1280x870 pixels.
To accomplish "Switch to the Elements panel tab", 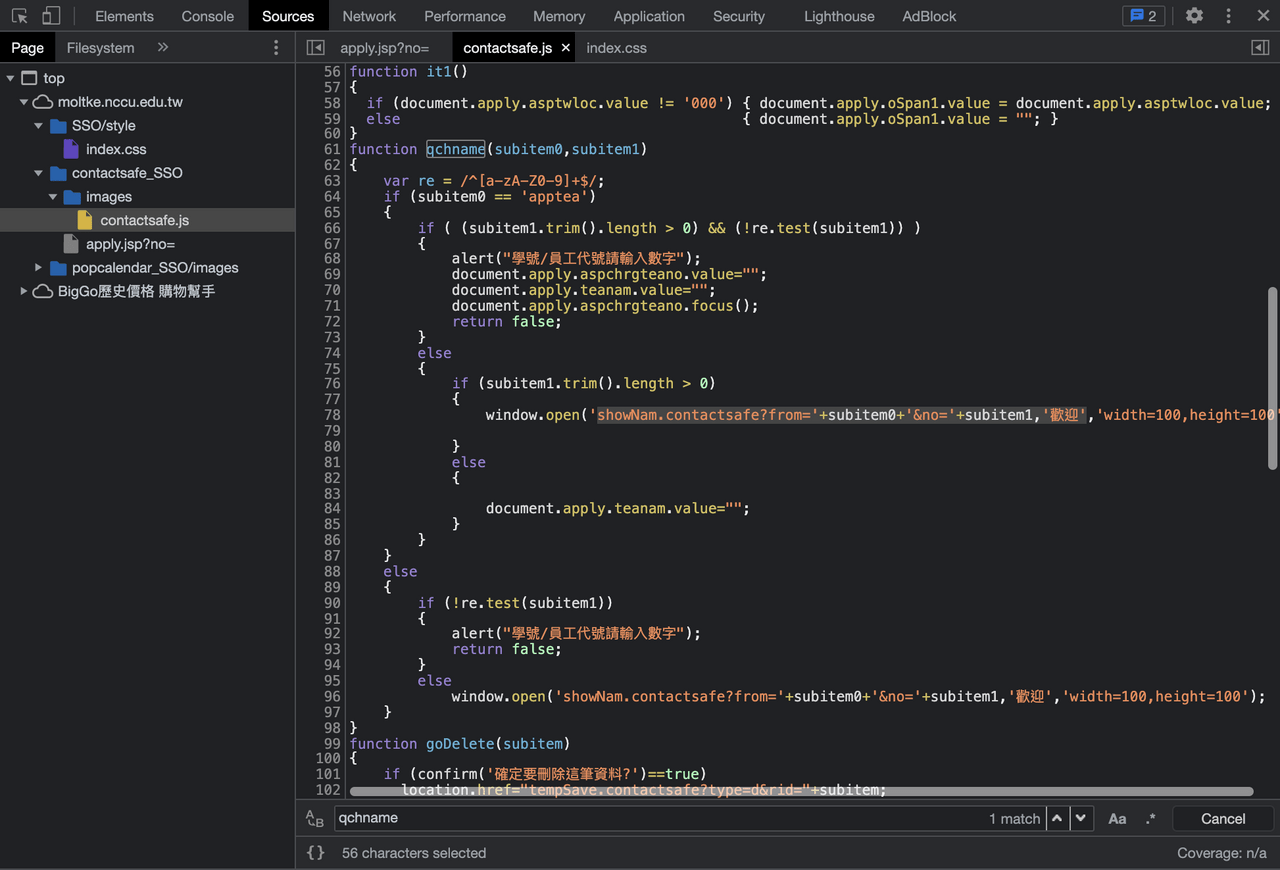I will [124, 16].
